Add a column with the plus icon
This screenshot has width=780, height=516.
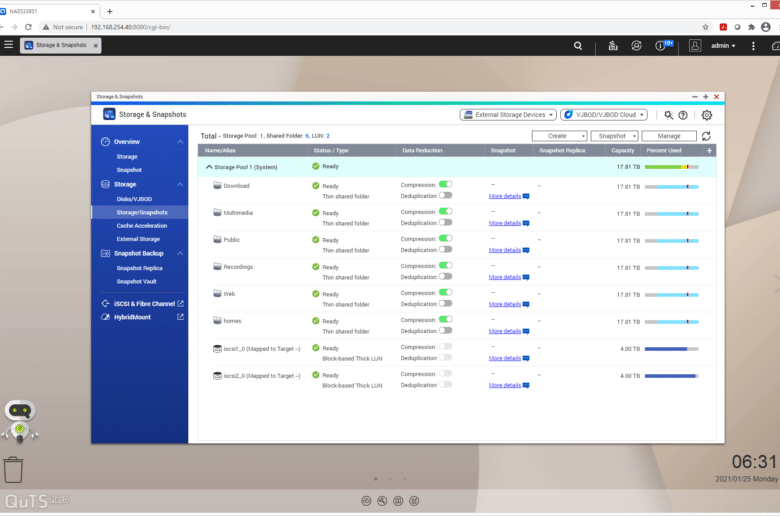709,150
